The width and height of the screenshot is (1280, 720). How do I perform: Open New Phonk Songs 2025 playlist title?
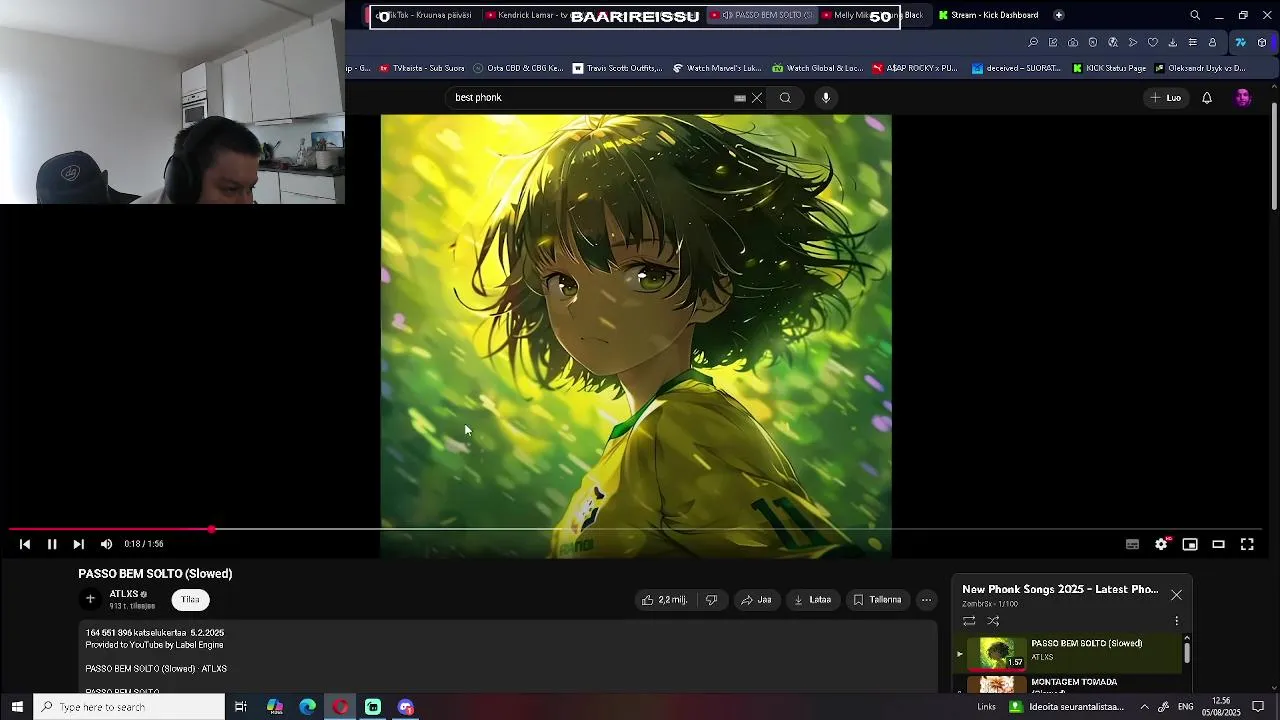click(1060, 589)
